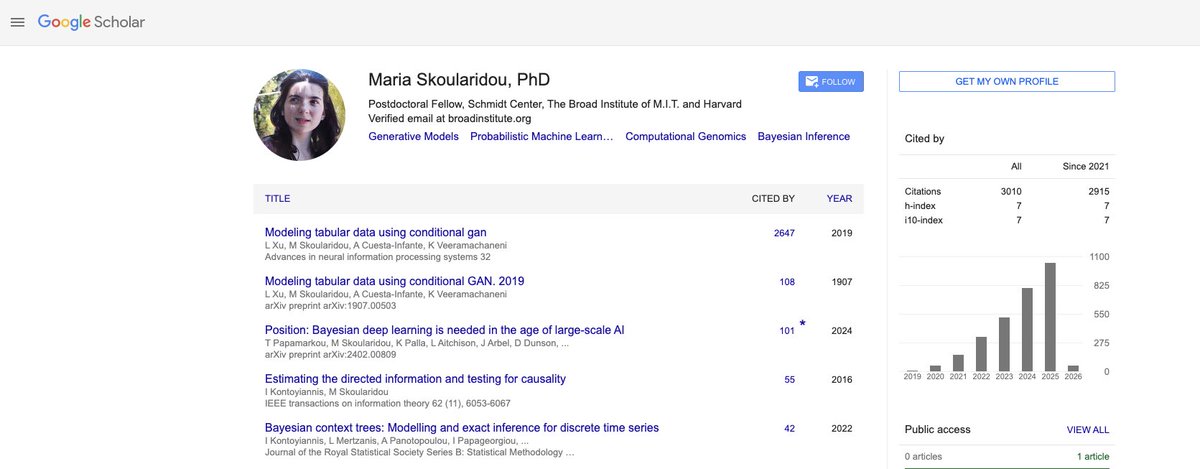Click the Google Scholar logo
This screenshot has height=469, width=1200.
click(92, 22)
